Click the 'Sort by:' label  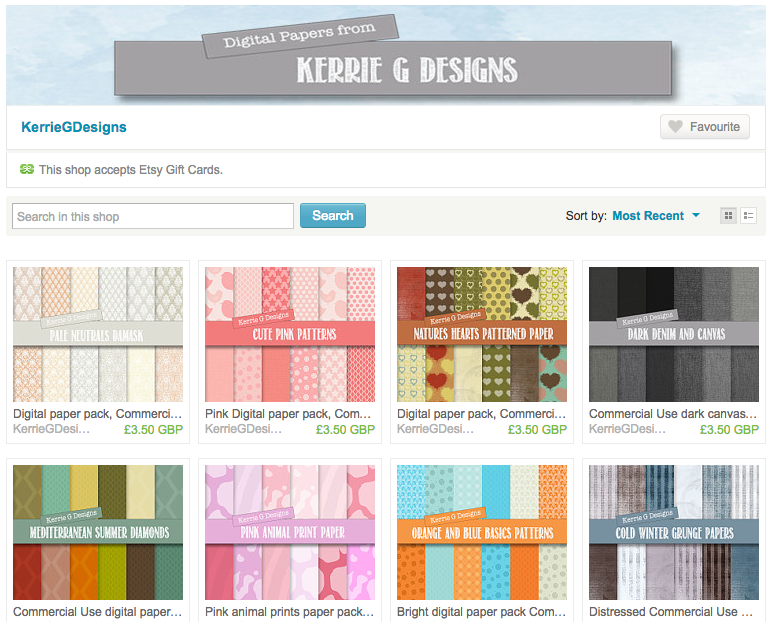click(x=586, y=216)
